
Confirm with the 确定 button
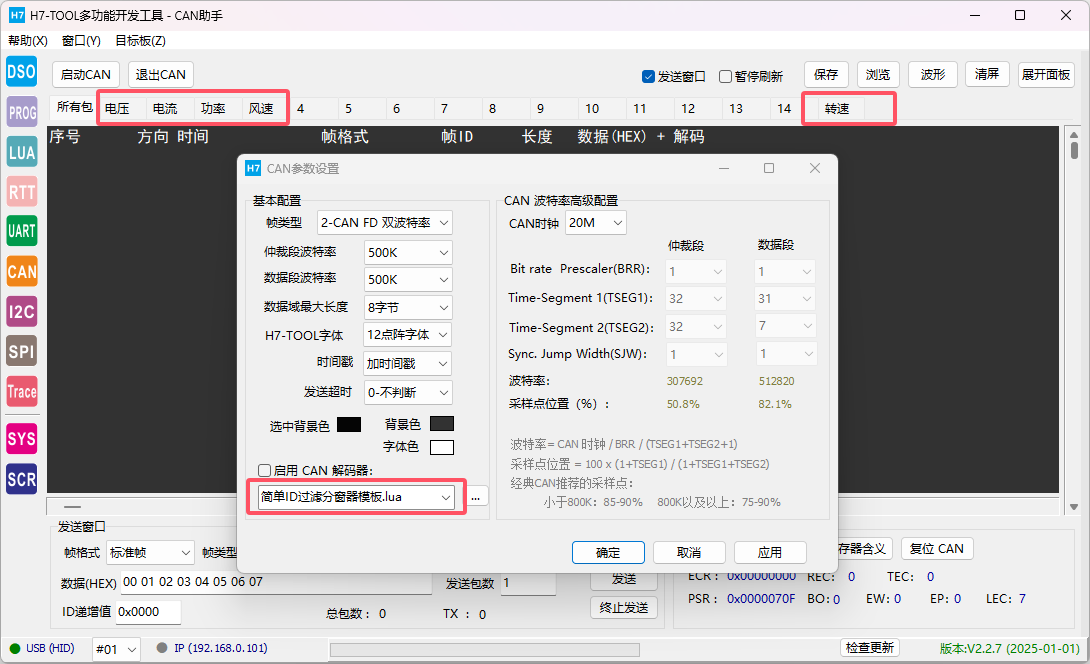pyautogui.click(x=608, y=552)
